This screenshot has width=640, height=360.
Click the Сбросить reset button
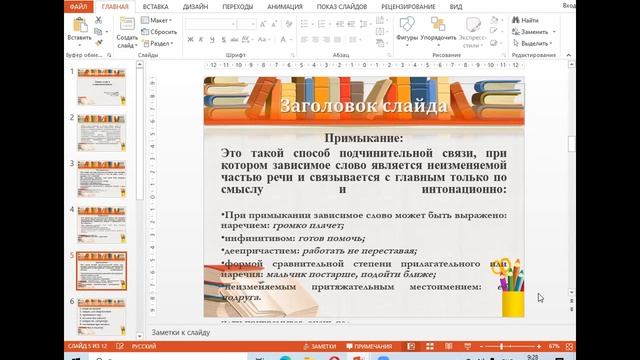(159, 32)
